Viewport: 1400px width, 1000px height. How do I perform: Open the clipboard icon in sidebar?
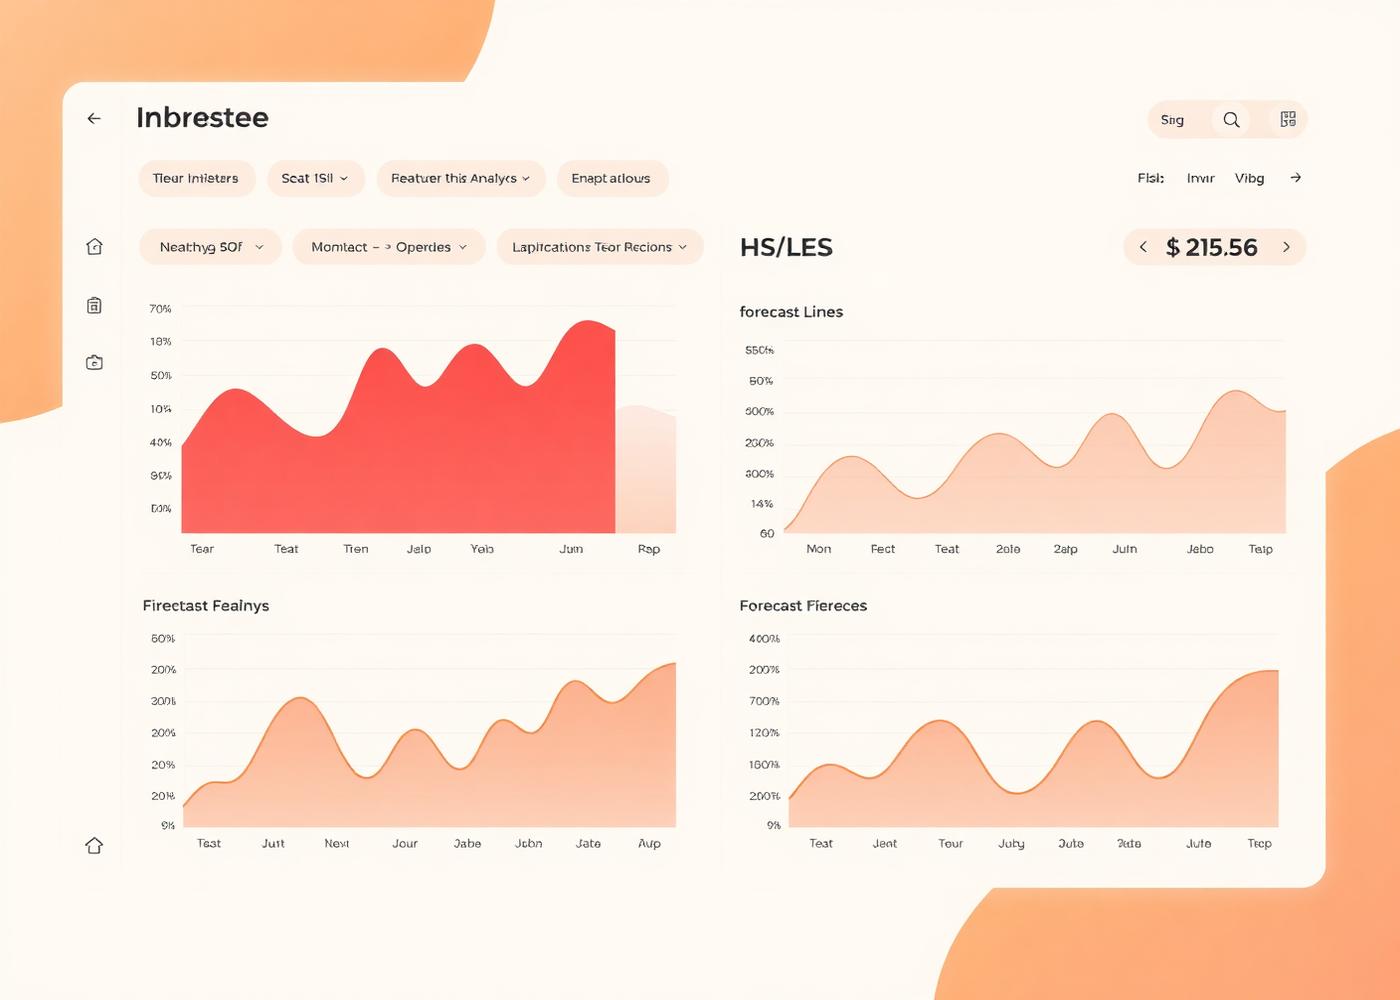pos(94,305)
